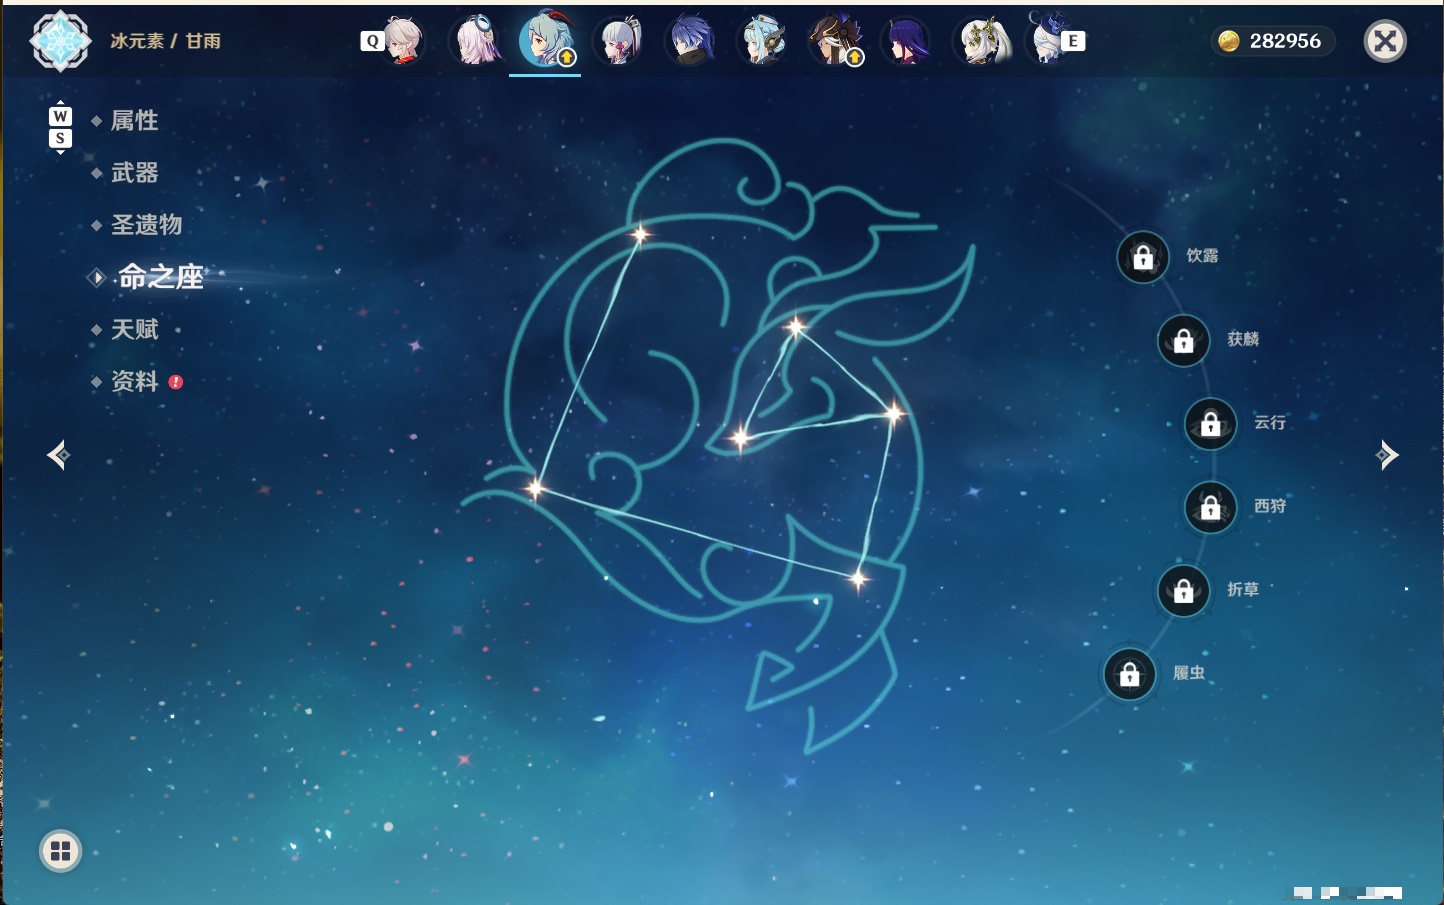Select the purple-haired Raiden Shogun portrait

point(907,41)
